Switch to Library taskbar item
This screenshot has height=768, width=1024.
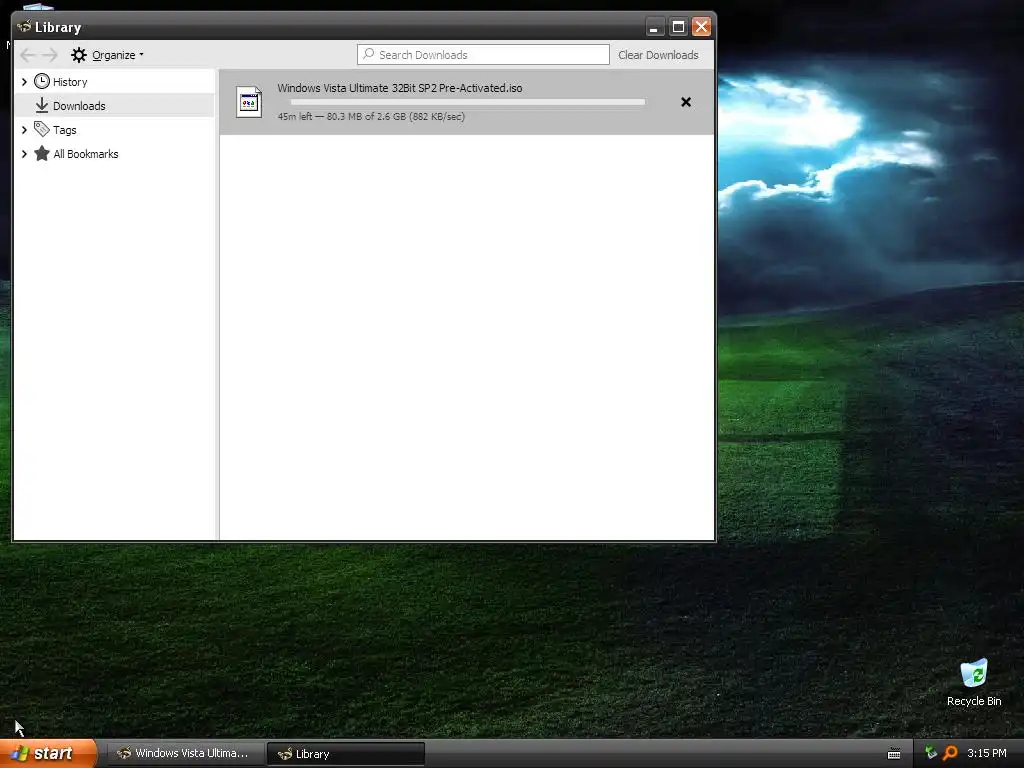tap(346, 754)
